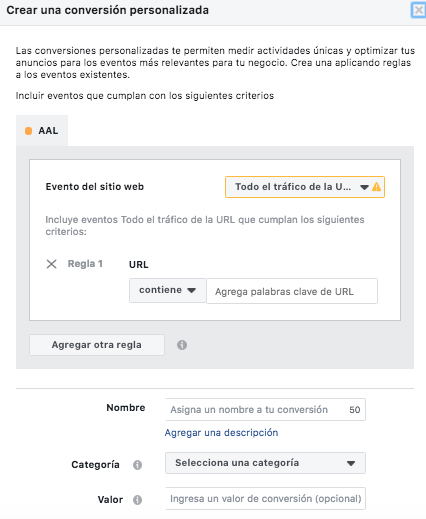Image resolution: width=426 pixels, height=519 pixels.
Task: Open the contiene condition dropdown
Action: [x=168, y=290]
